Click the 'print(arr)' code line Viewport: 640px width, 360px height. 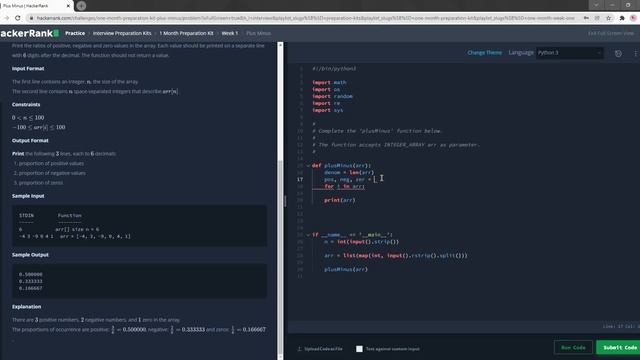point(340,200)
